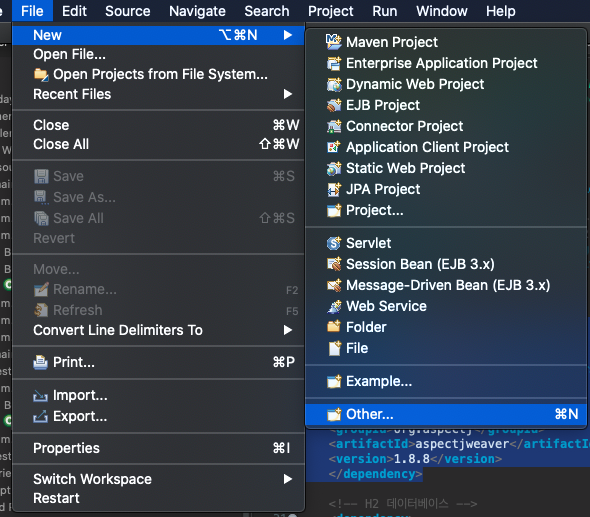The height and width of the screenshot is (517, 590).
Task: Open the Project menu
Action: pos(330,11)
